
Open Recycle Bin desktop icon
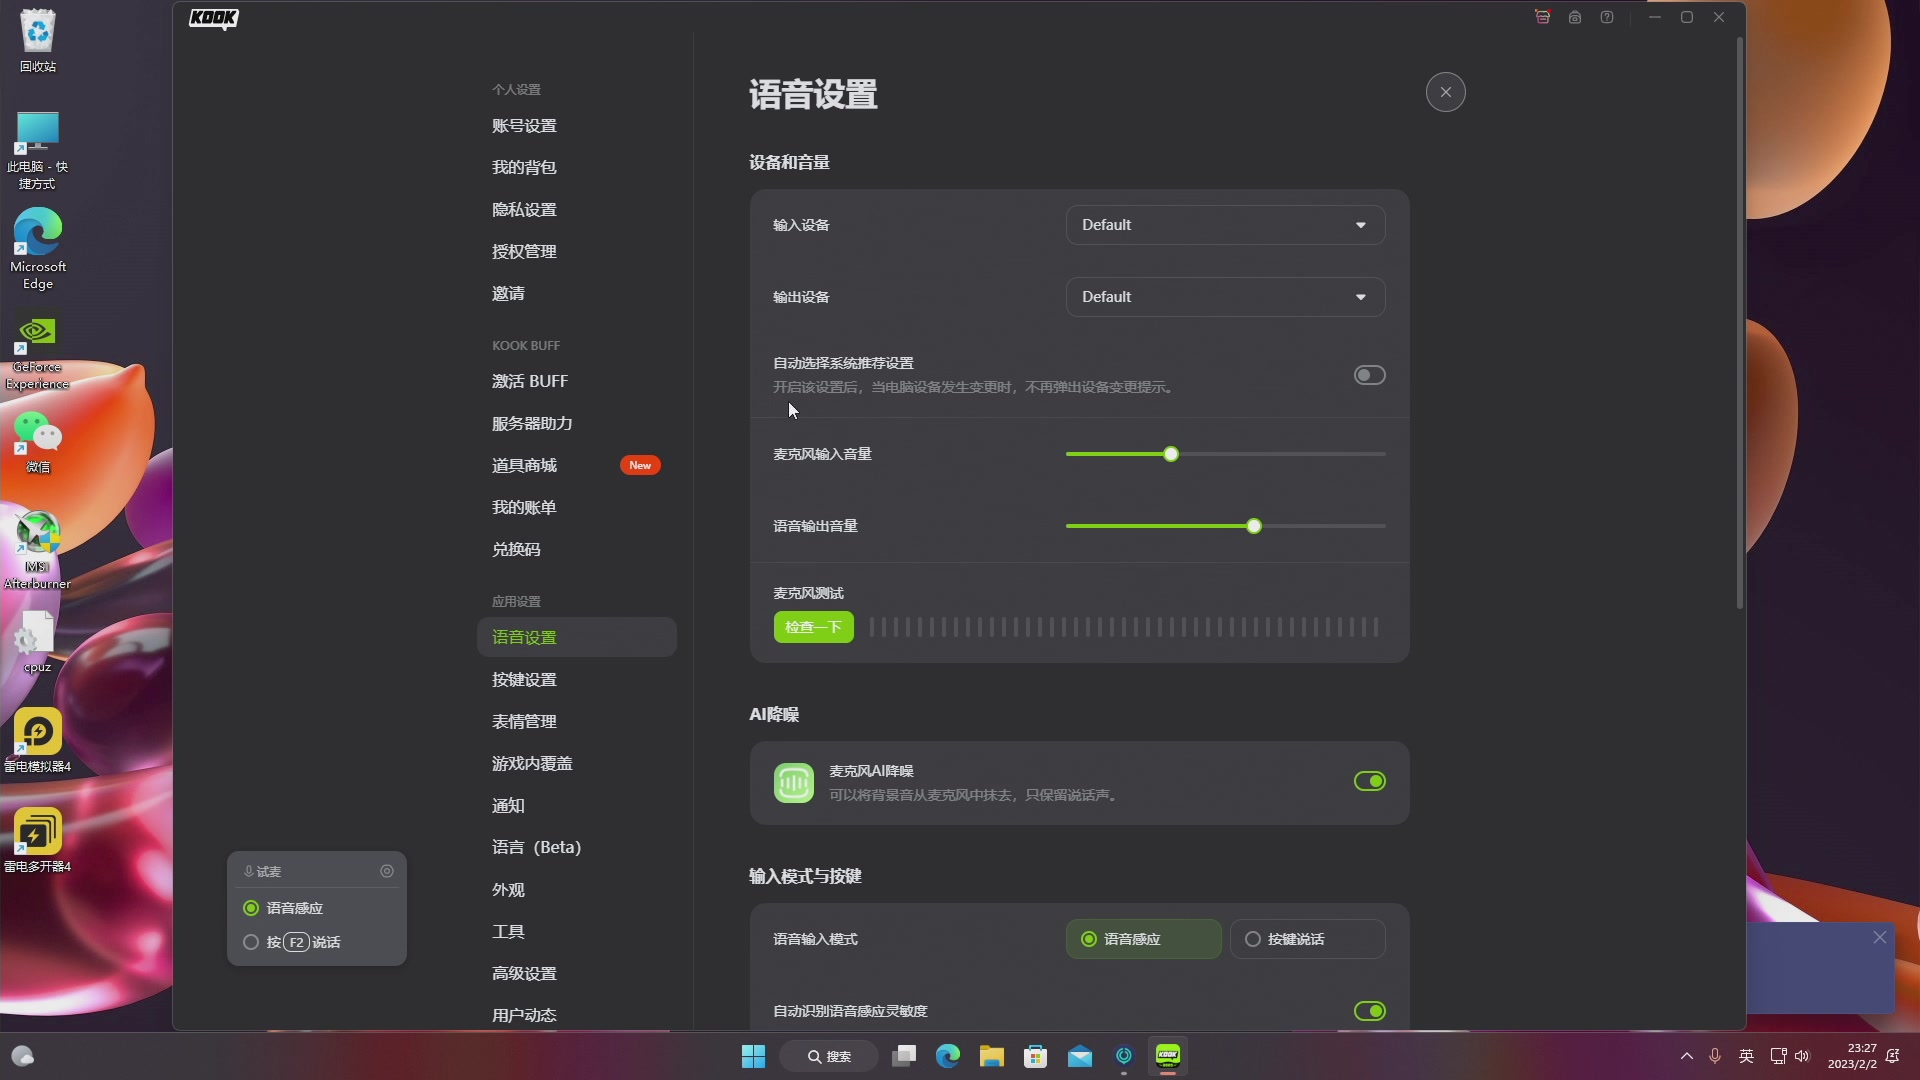38,41
